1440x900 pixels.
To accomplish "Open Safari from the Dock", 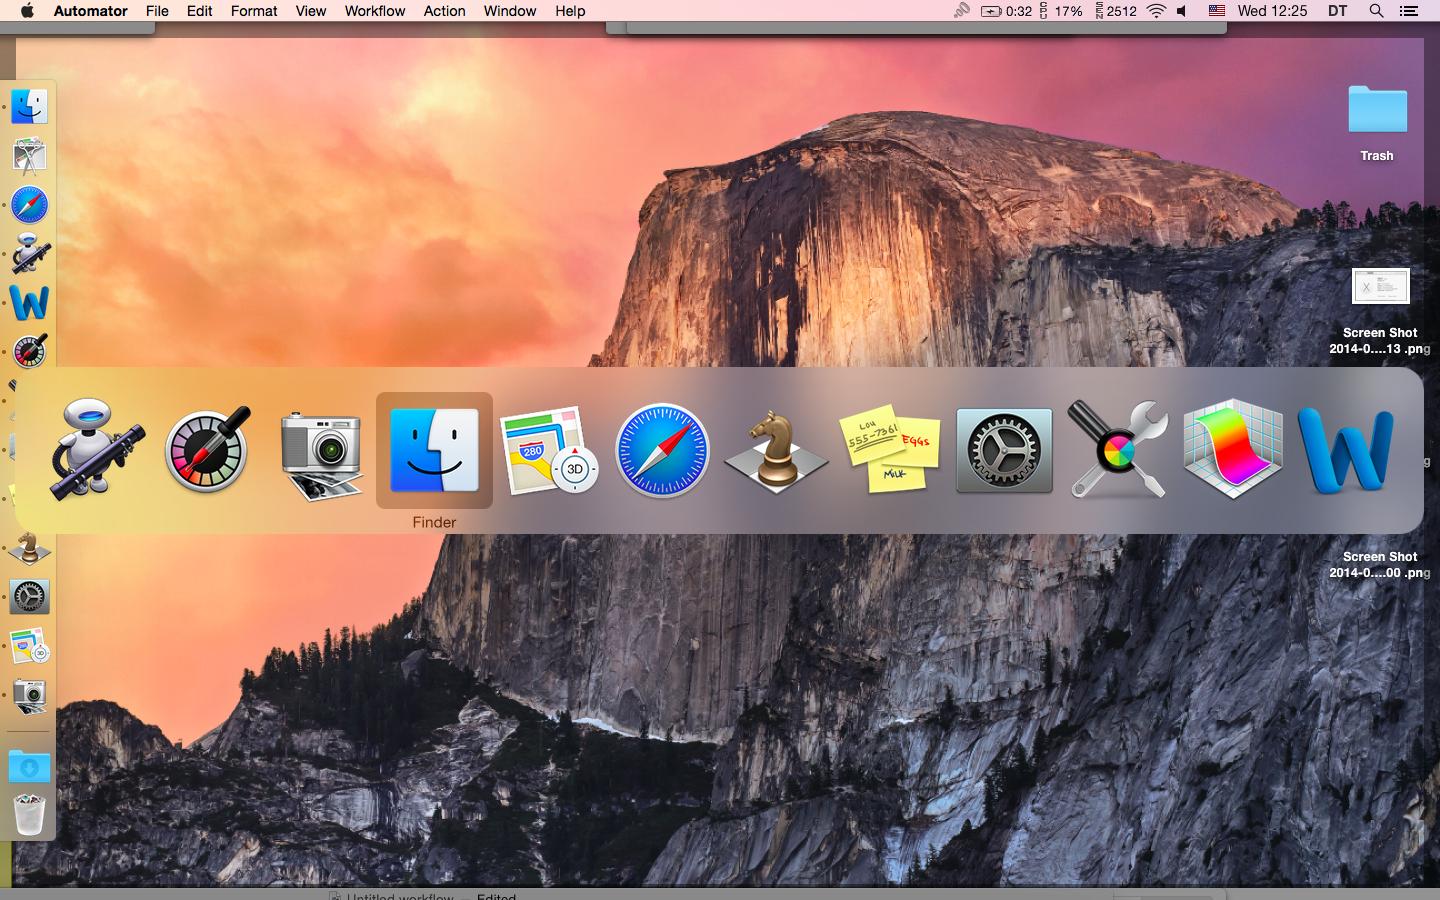I will click(30, 204).
